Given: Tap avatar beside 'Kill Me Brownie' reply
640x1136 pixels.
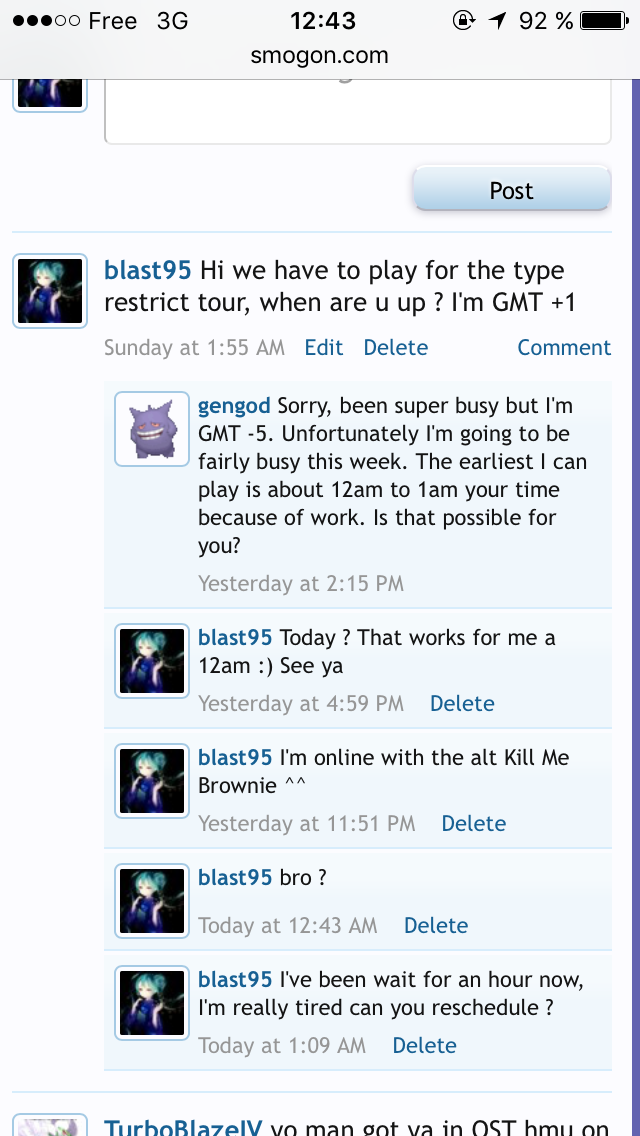Looking at the screenshot, I should (152, 780).
